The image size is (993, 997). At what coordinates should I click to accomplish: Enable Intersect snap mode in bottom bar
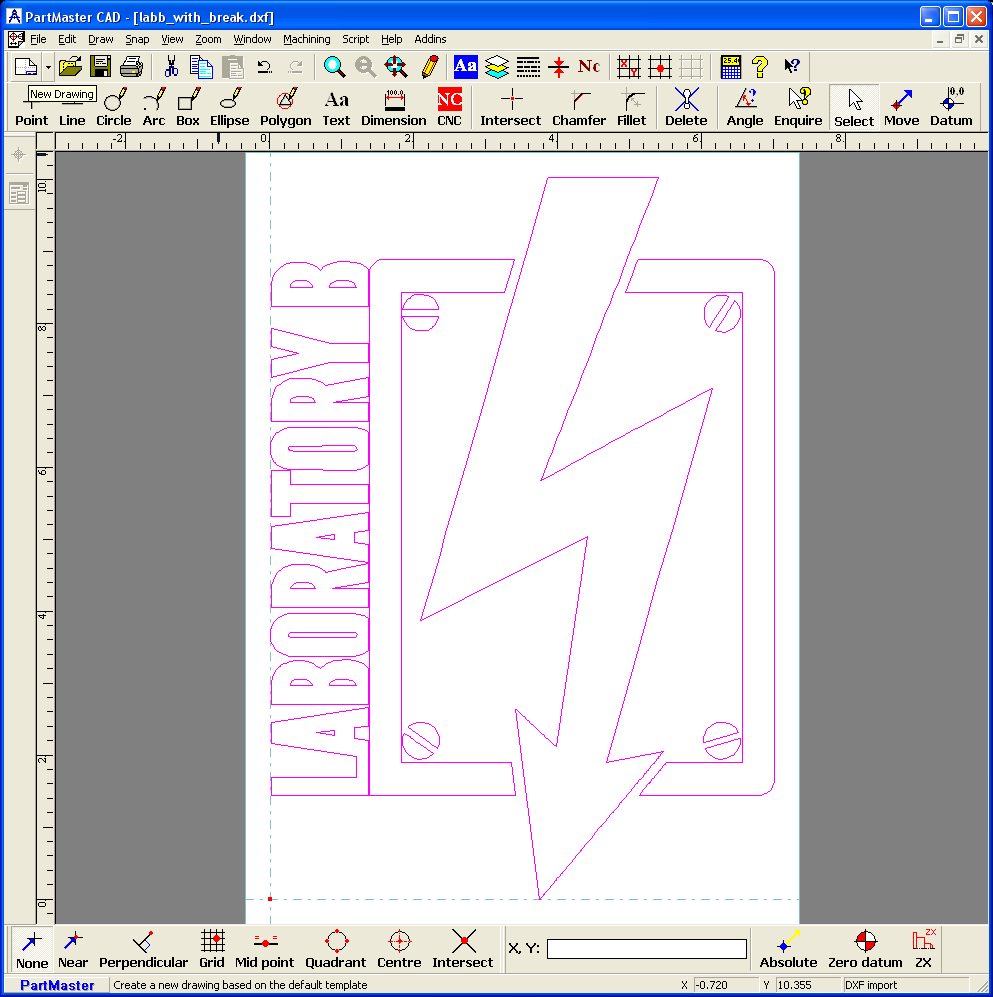tap(463, 949)
